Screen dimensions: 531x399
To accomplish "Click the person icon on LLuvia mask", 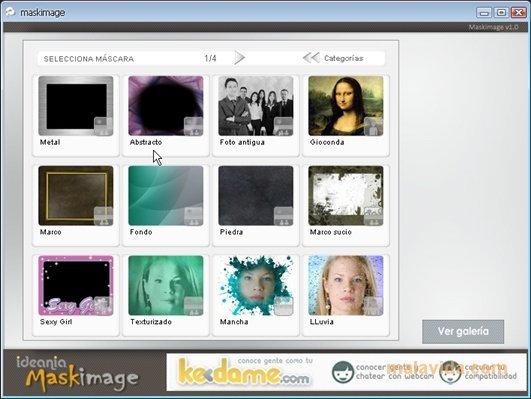I will (x=373, y=306).
